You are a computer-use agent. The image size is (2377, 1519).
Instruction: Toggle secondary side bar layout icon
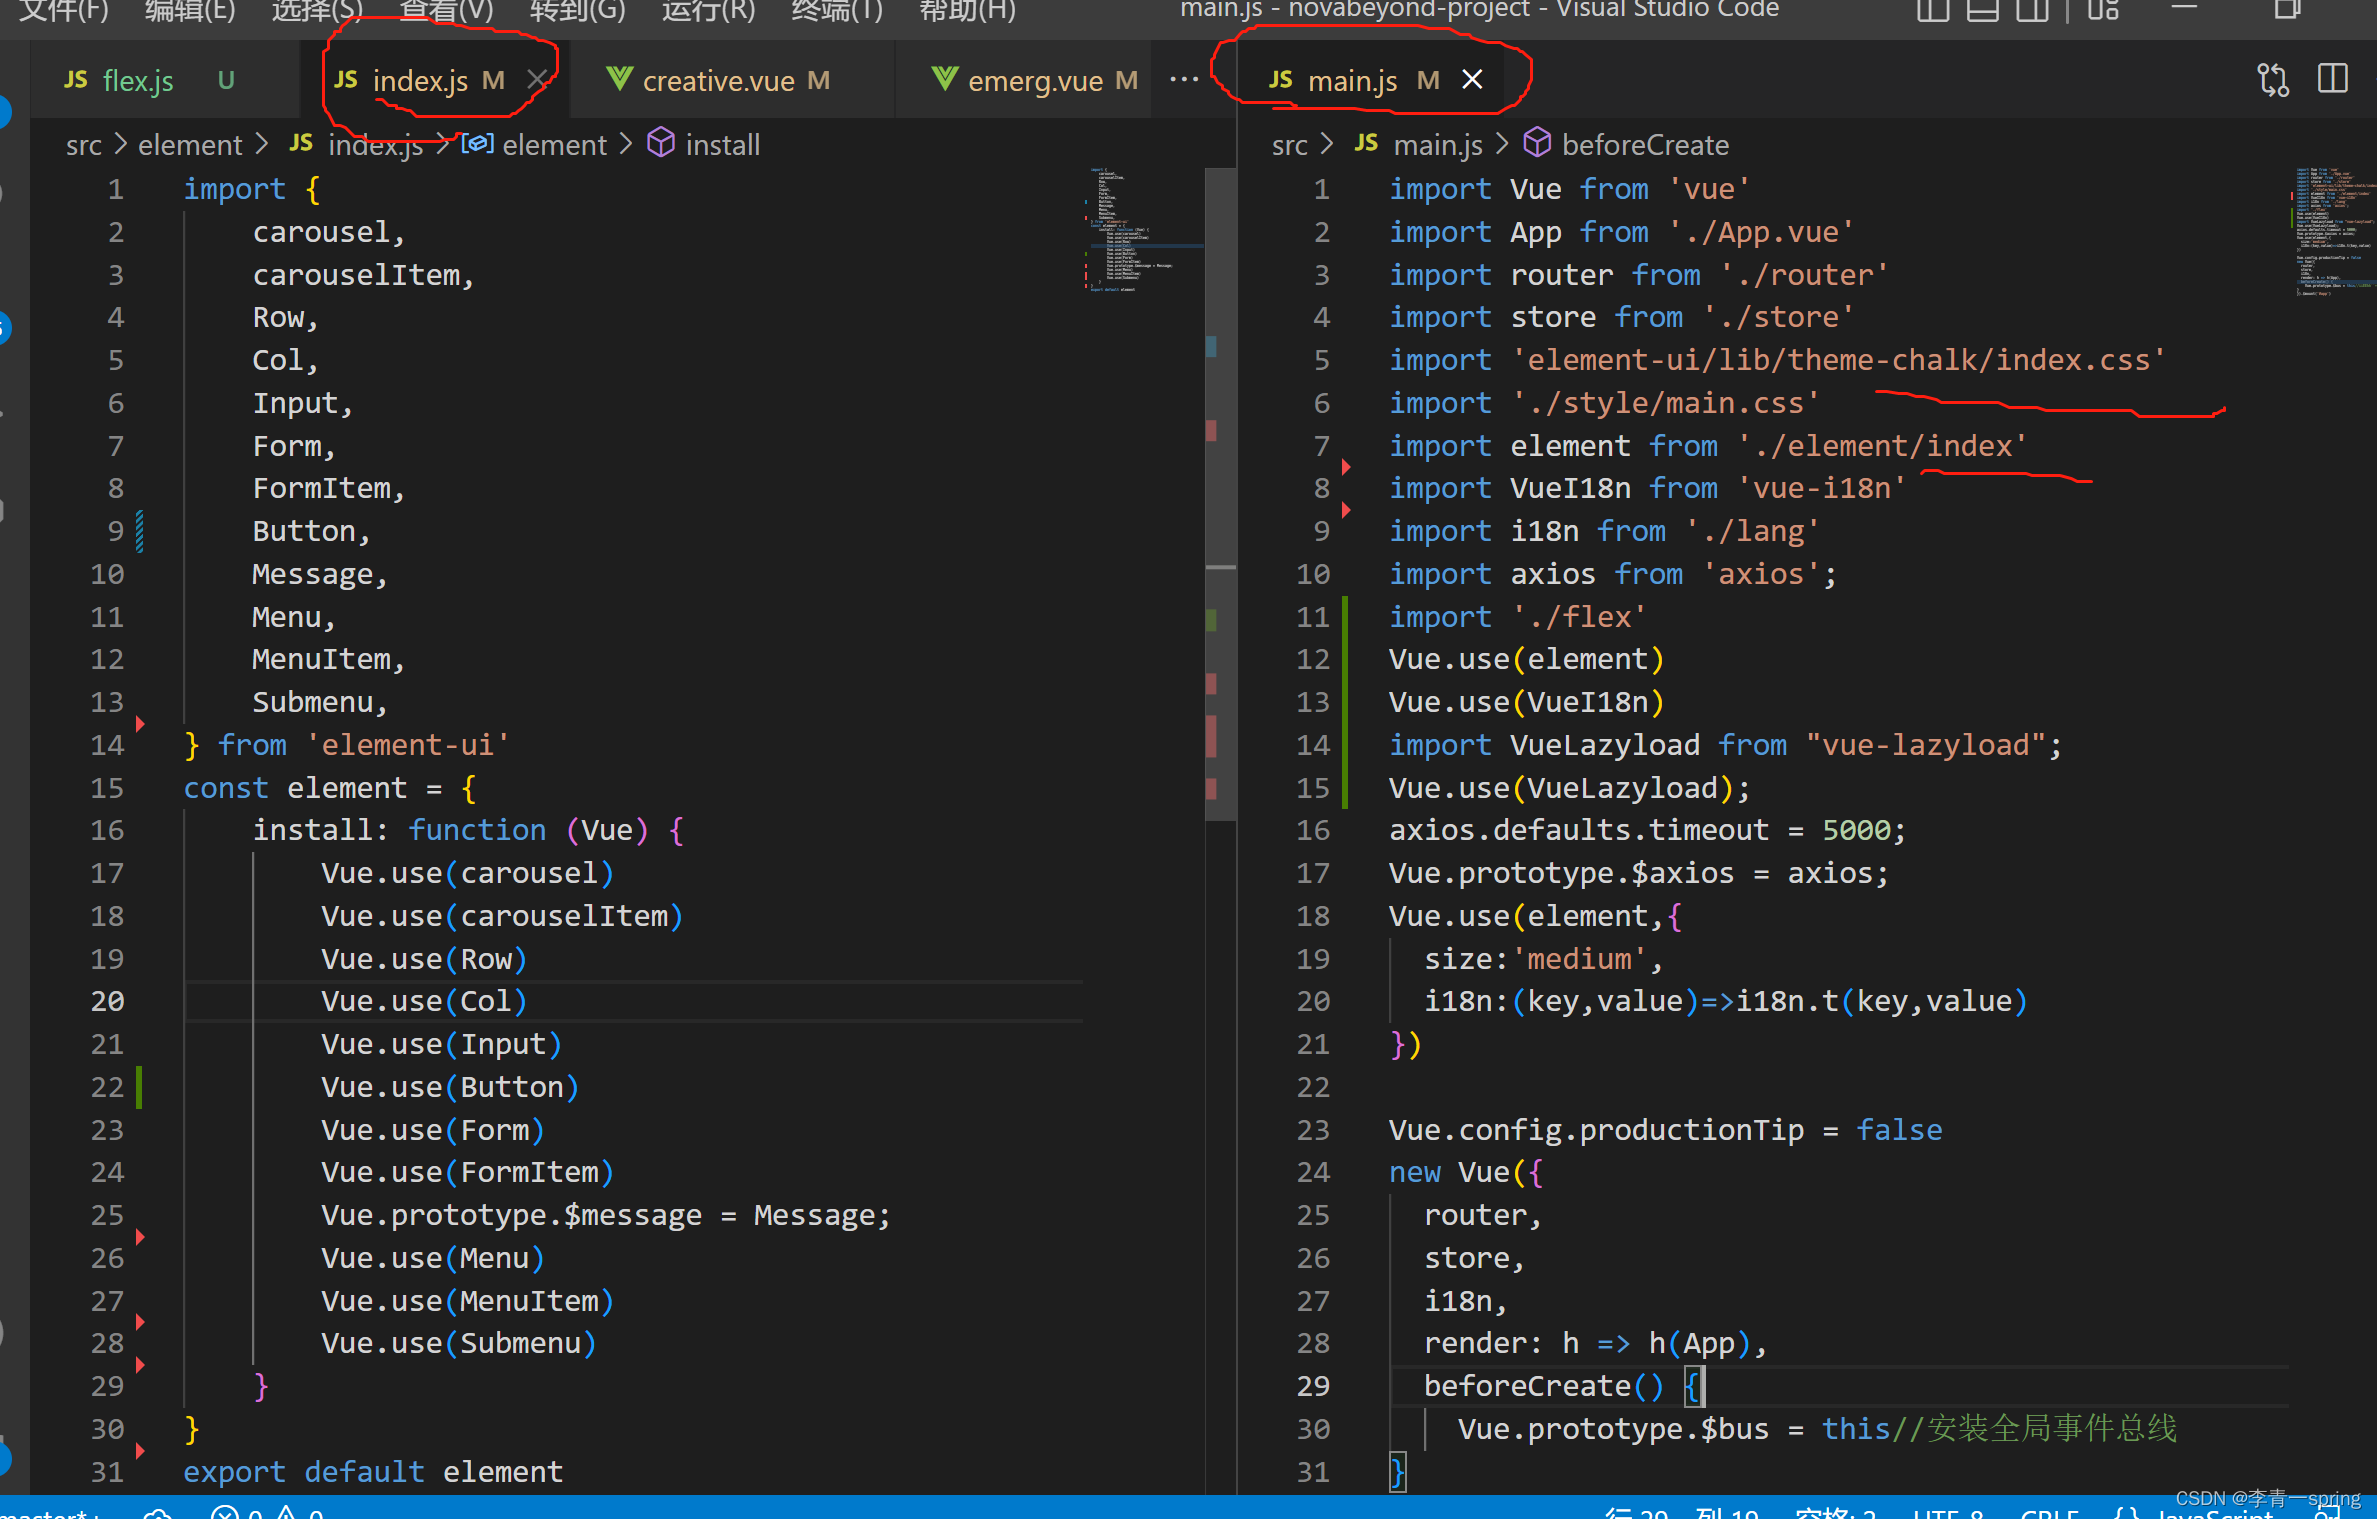click(x=2031, y=10)
